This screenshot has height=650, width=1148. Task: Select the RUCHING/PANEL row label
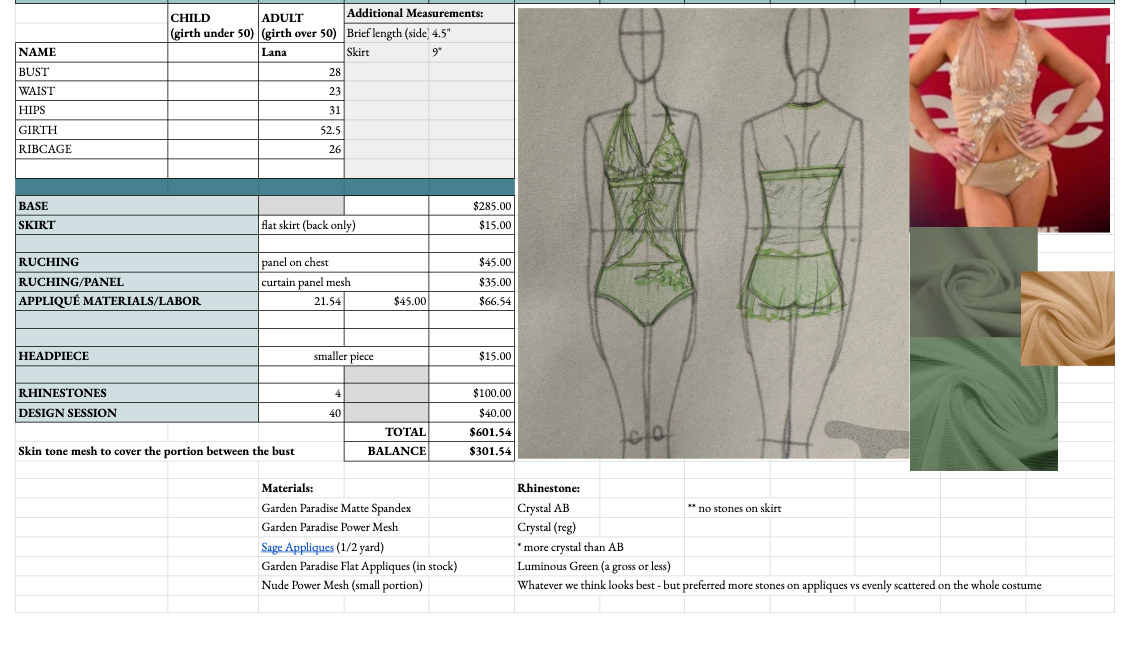(137, 282)
